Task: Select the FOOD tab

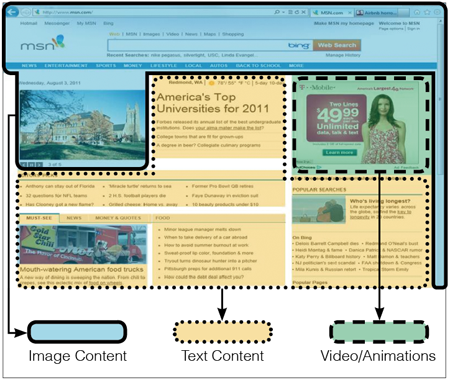Action: 163,218
